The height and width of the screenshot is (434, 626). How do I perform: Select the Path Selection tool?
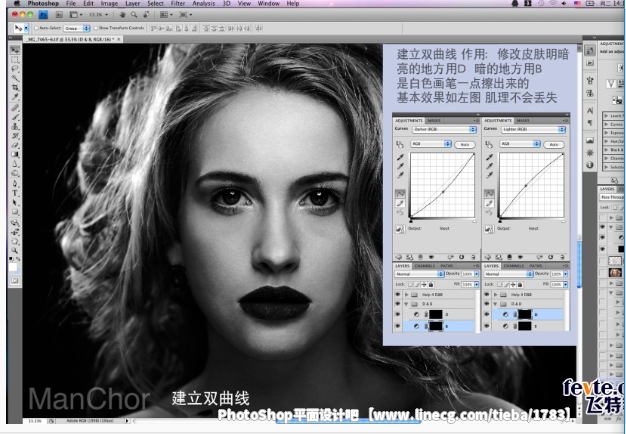[15, 202]
